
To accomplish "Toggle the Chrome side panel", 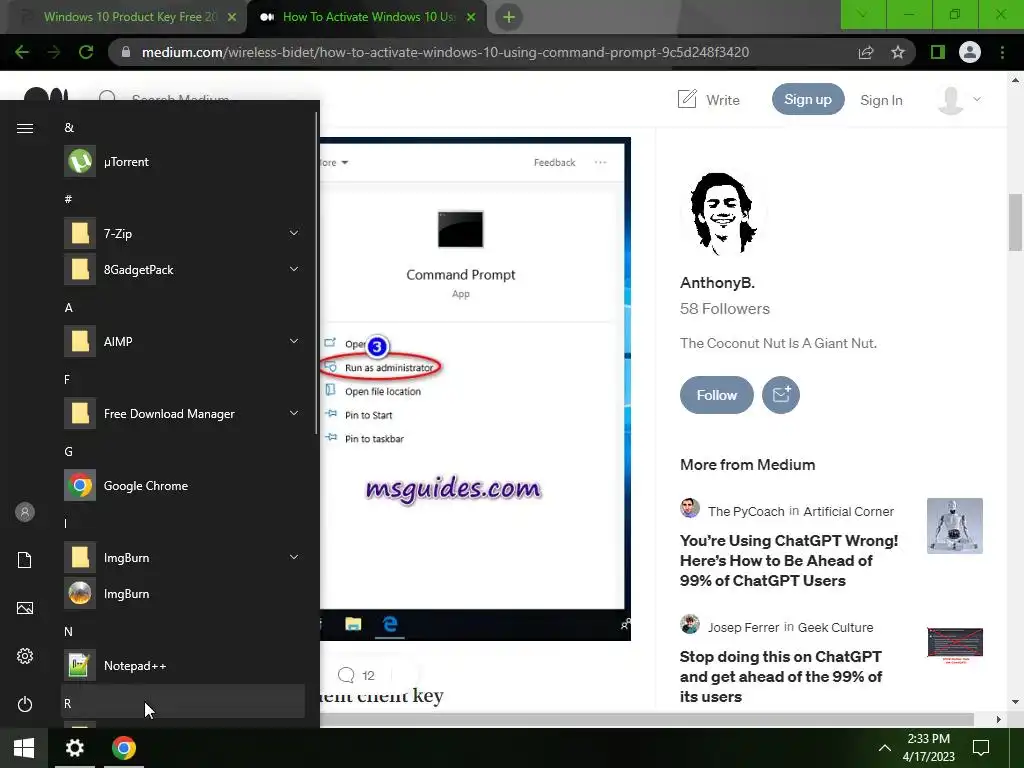I will click(938, 52).
